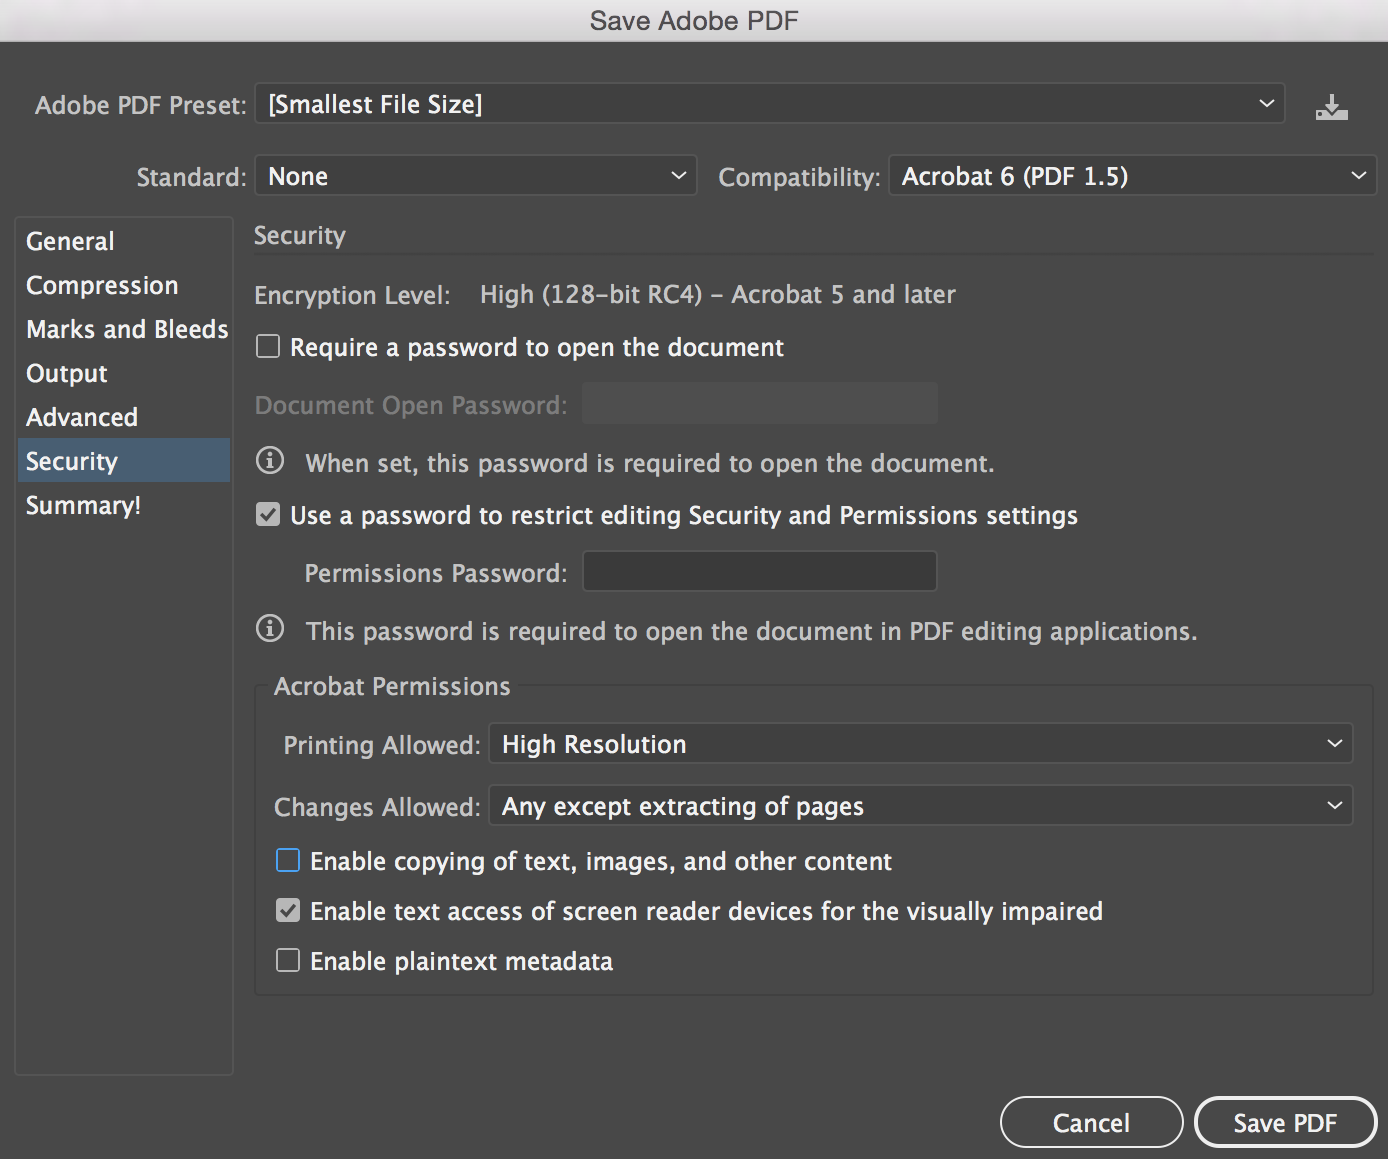Click info icon beside PDF editing applications note
This screenshot has height=1159, width=1388.
tap(270, 628)
